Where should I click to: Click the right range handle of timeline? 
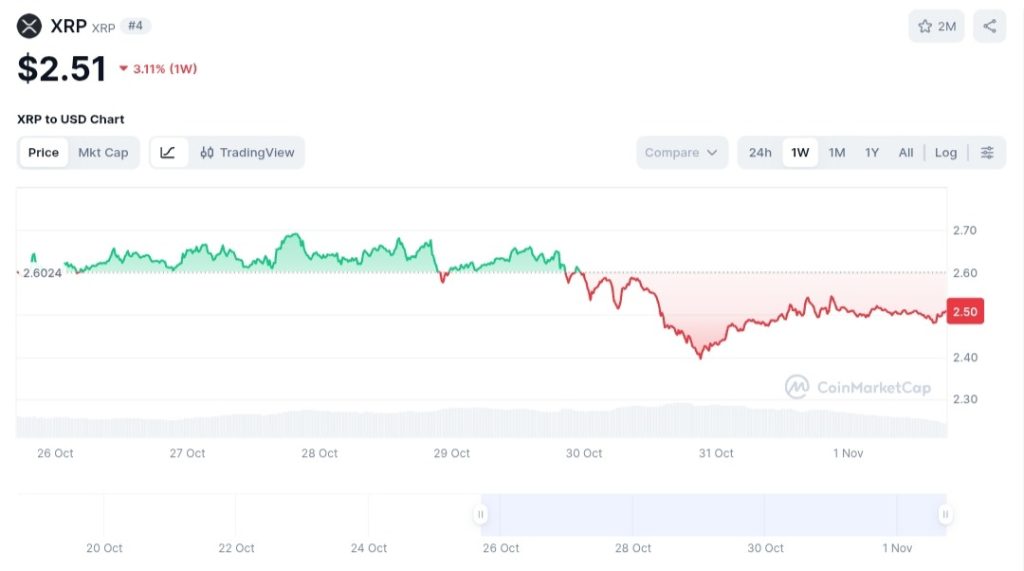coord(945,515)
